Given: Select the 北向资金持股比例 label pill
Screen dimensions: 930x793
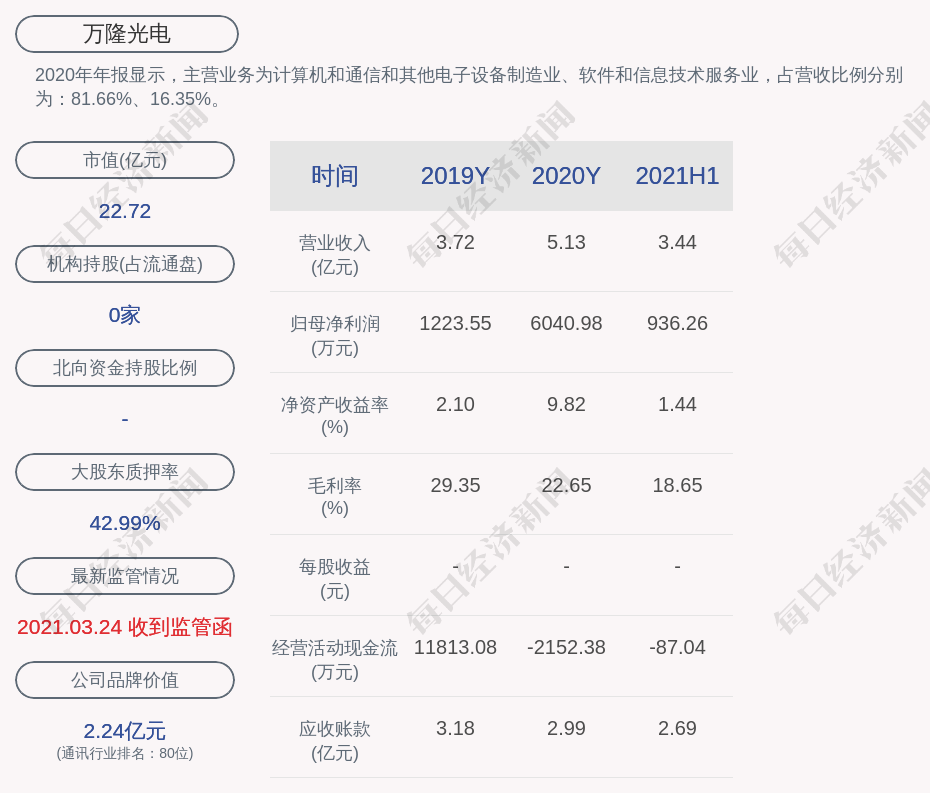Looking at the screenshot, I should [125, 368].
